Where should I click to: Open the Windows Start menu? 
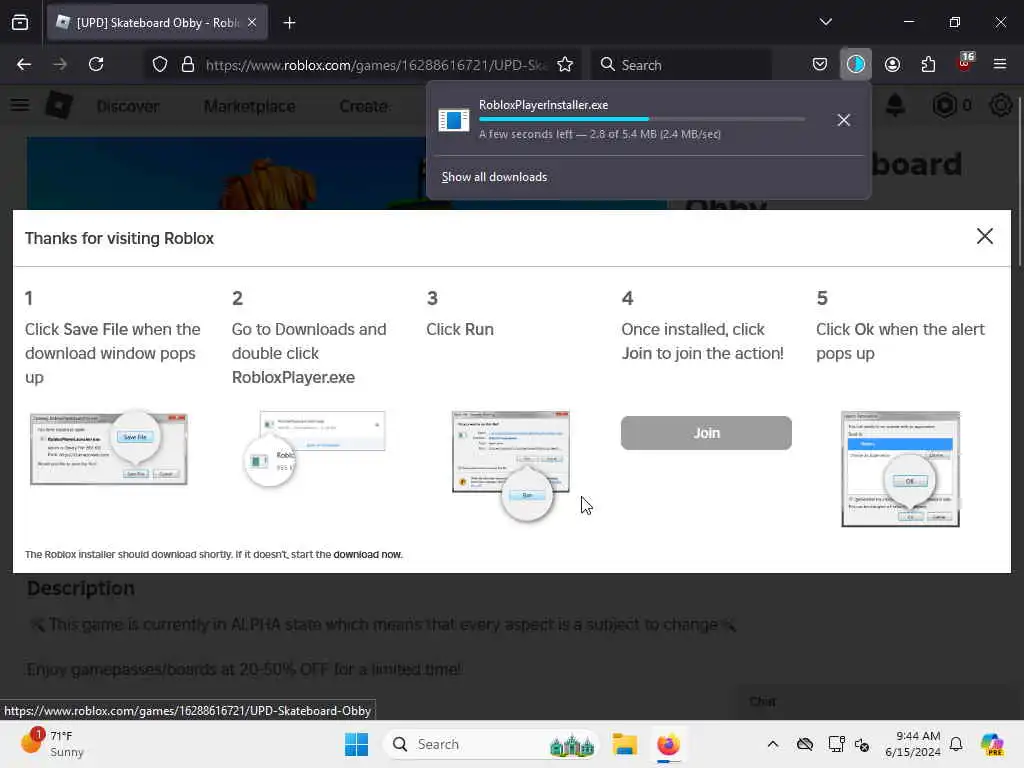tap(357, 744)
